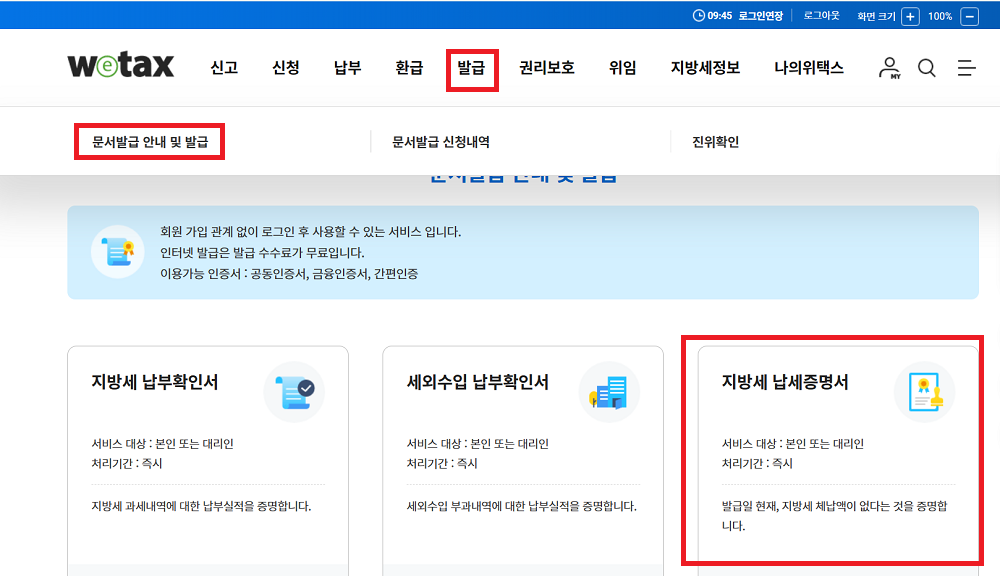Screen dimensions: 1000x576
Task: Click the 화면 크기 plus icon
Action: 908,15
